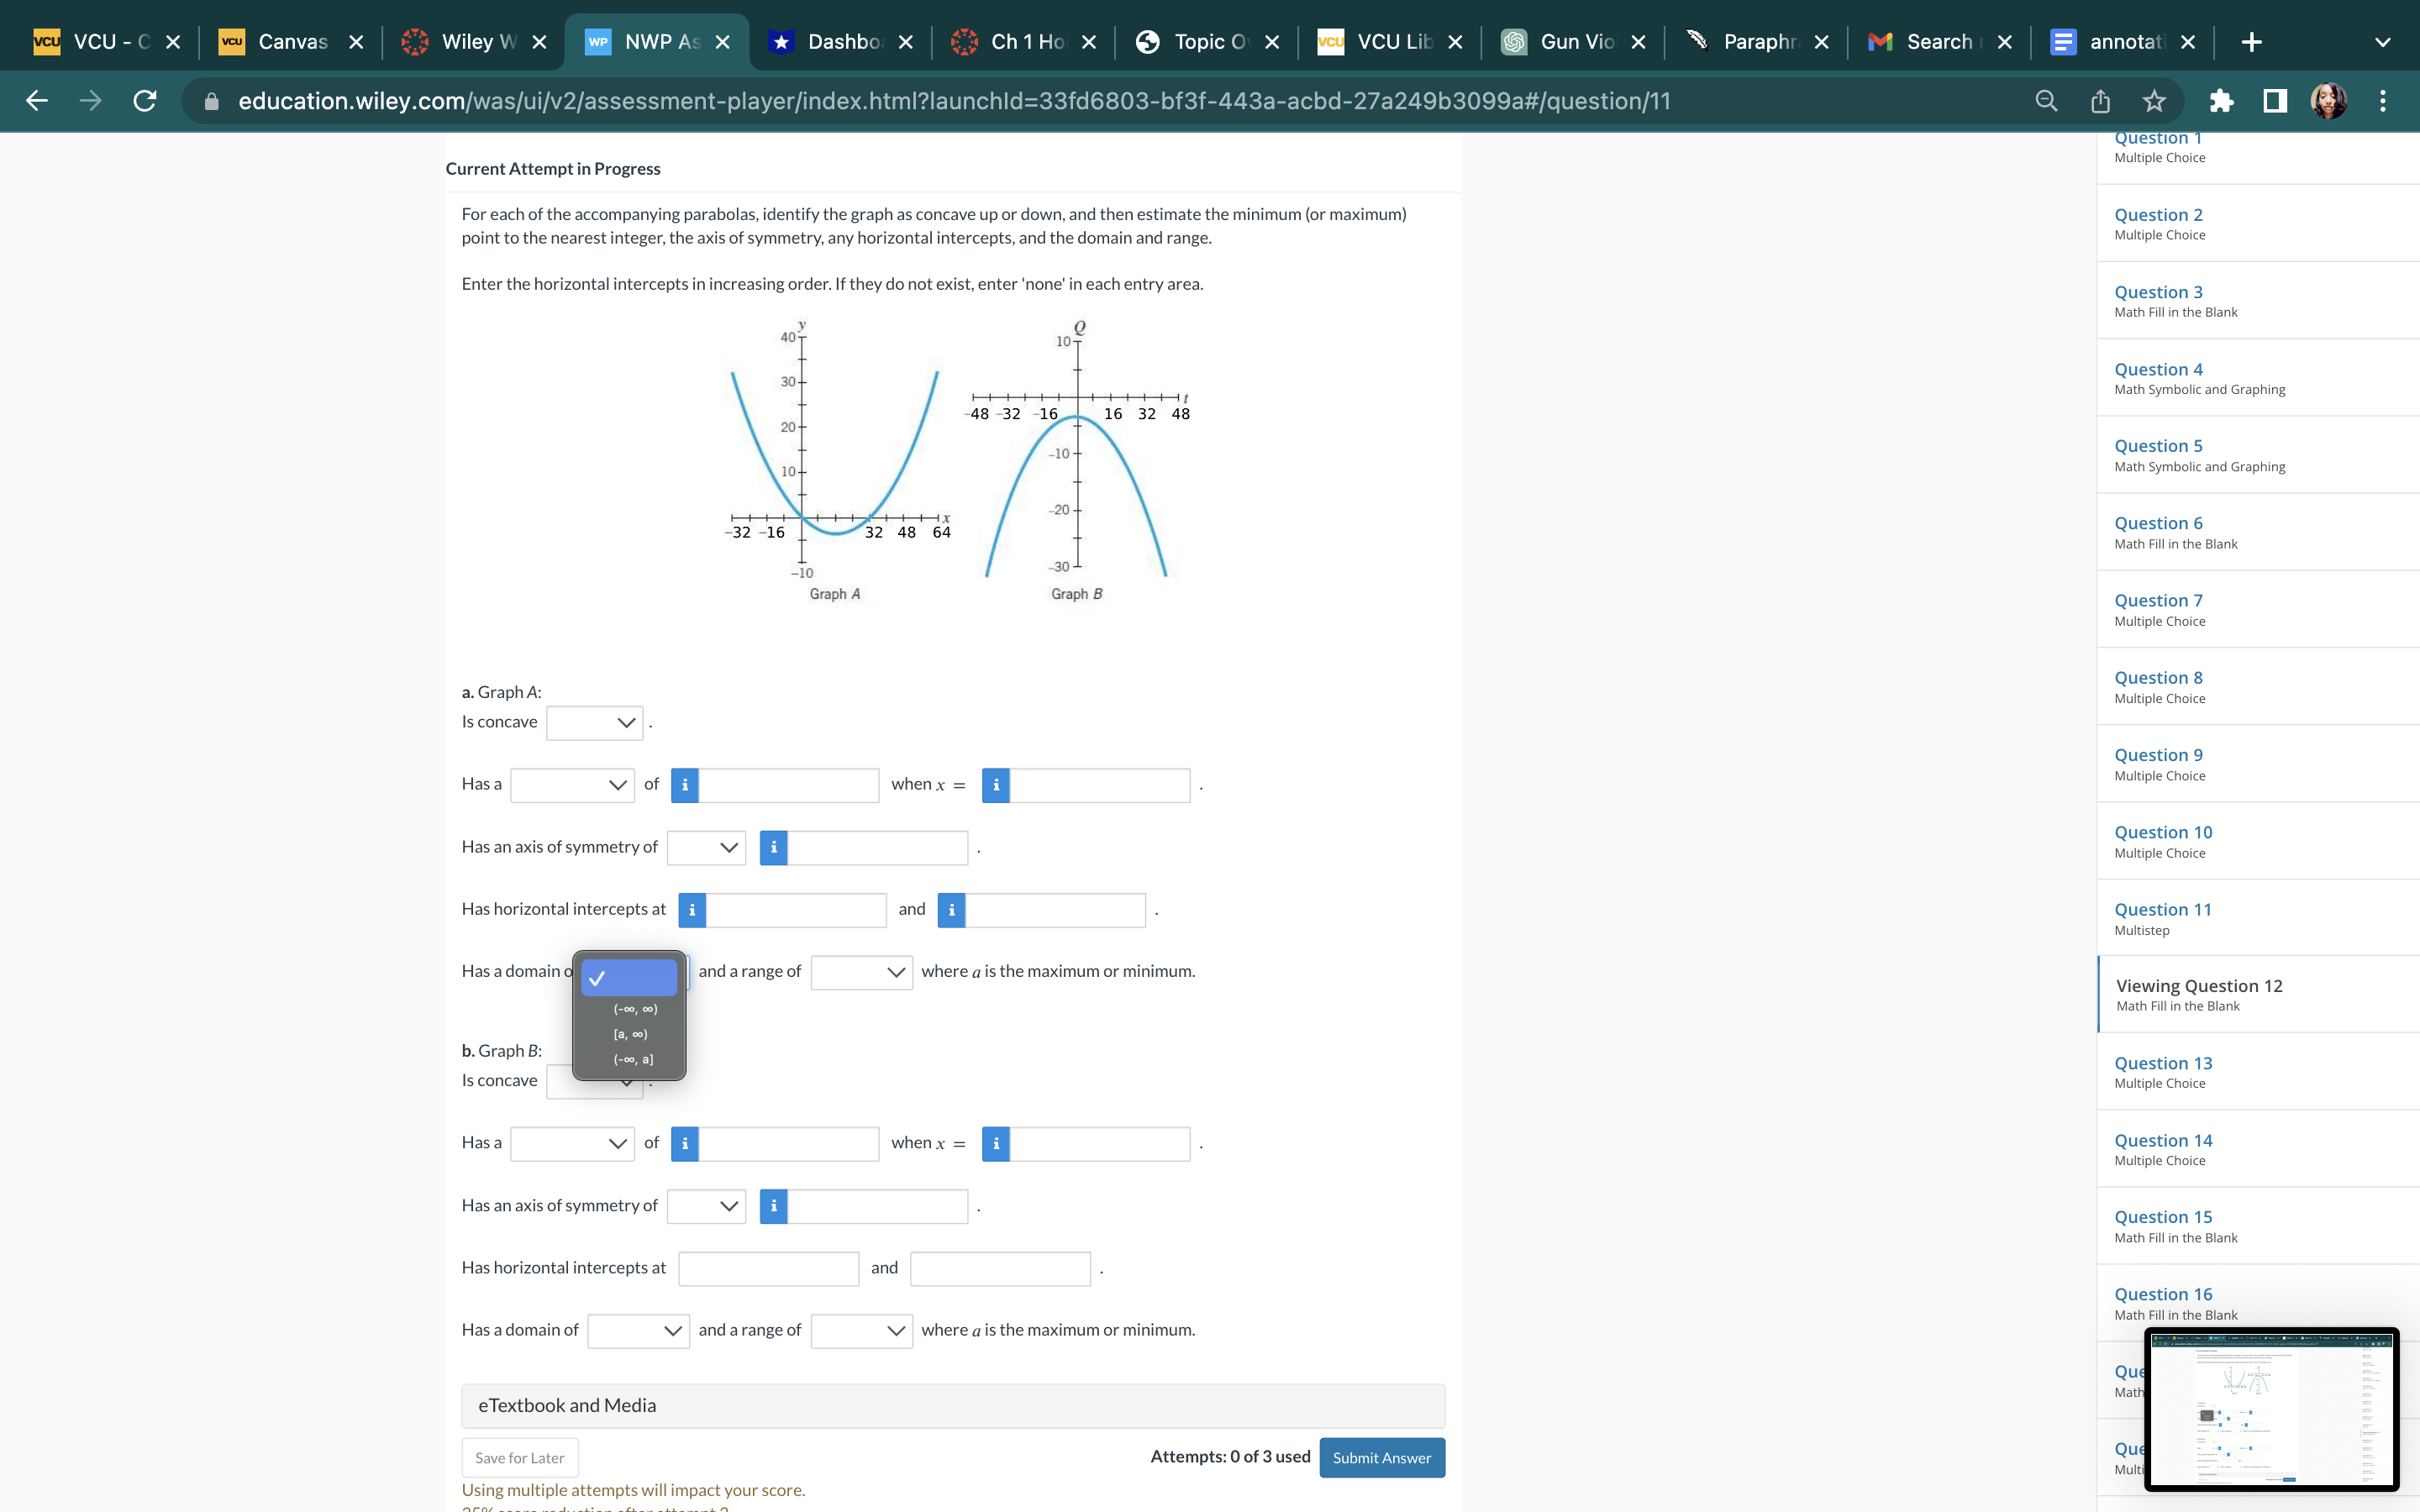Select '[a, ∞)' option from range dropdown

(629, 1033)
